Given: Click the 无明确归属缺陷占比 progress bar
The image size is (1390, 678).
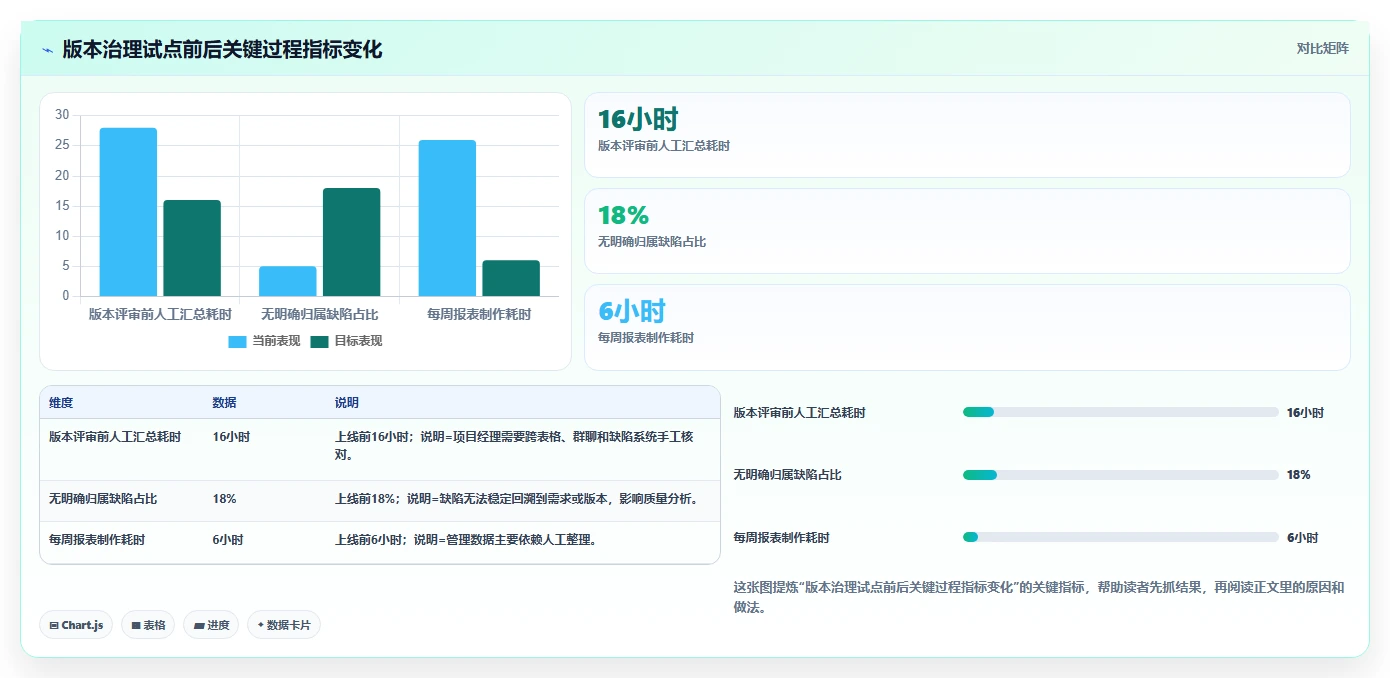Looking at the screenshot, I should 1120,475.
